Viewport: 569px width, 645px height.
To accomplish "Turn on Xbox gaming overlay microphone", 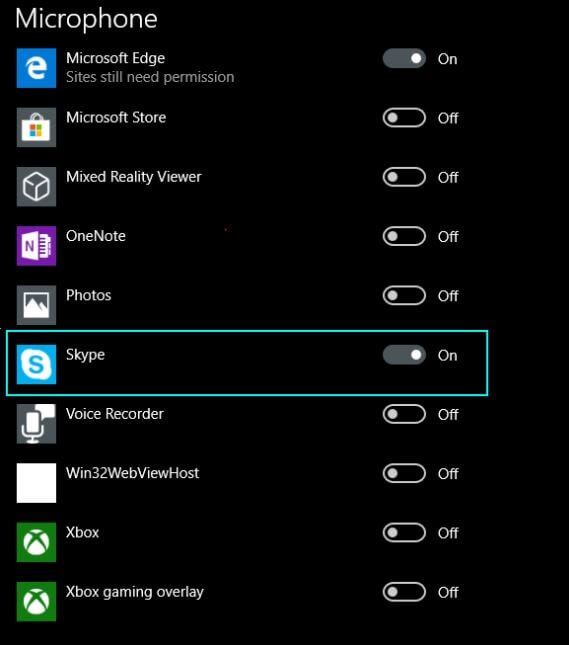I will 404,592.
